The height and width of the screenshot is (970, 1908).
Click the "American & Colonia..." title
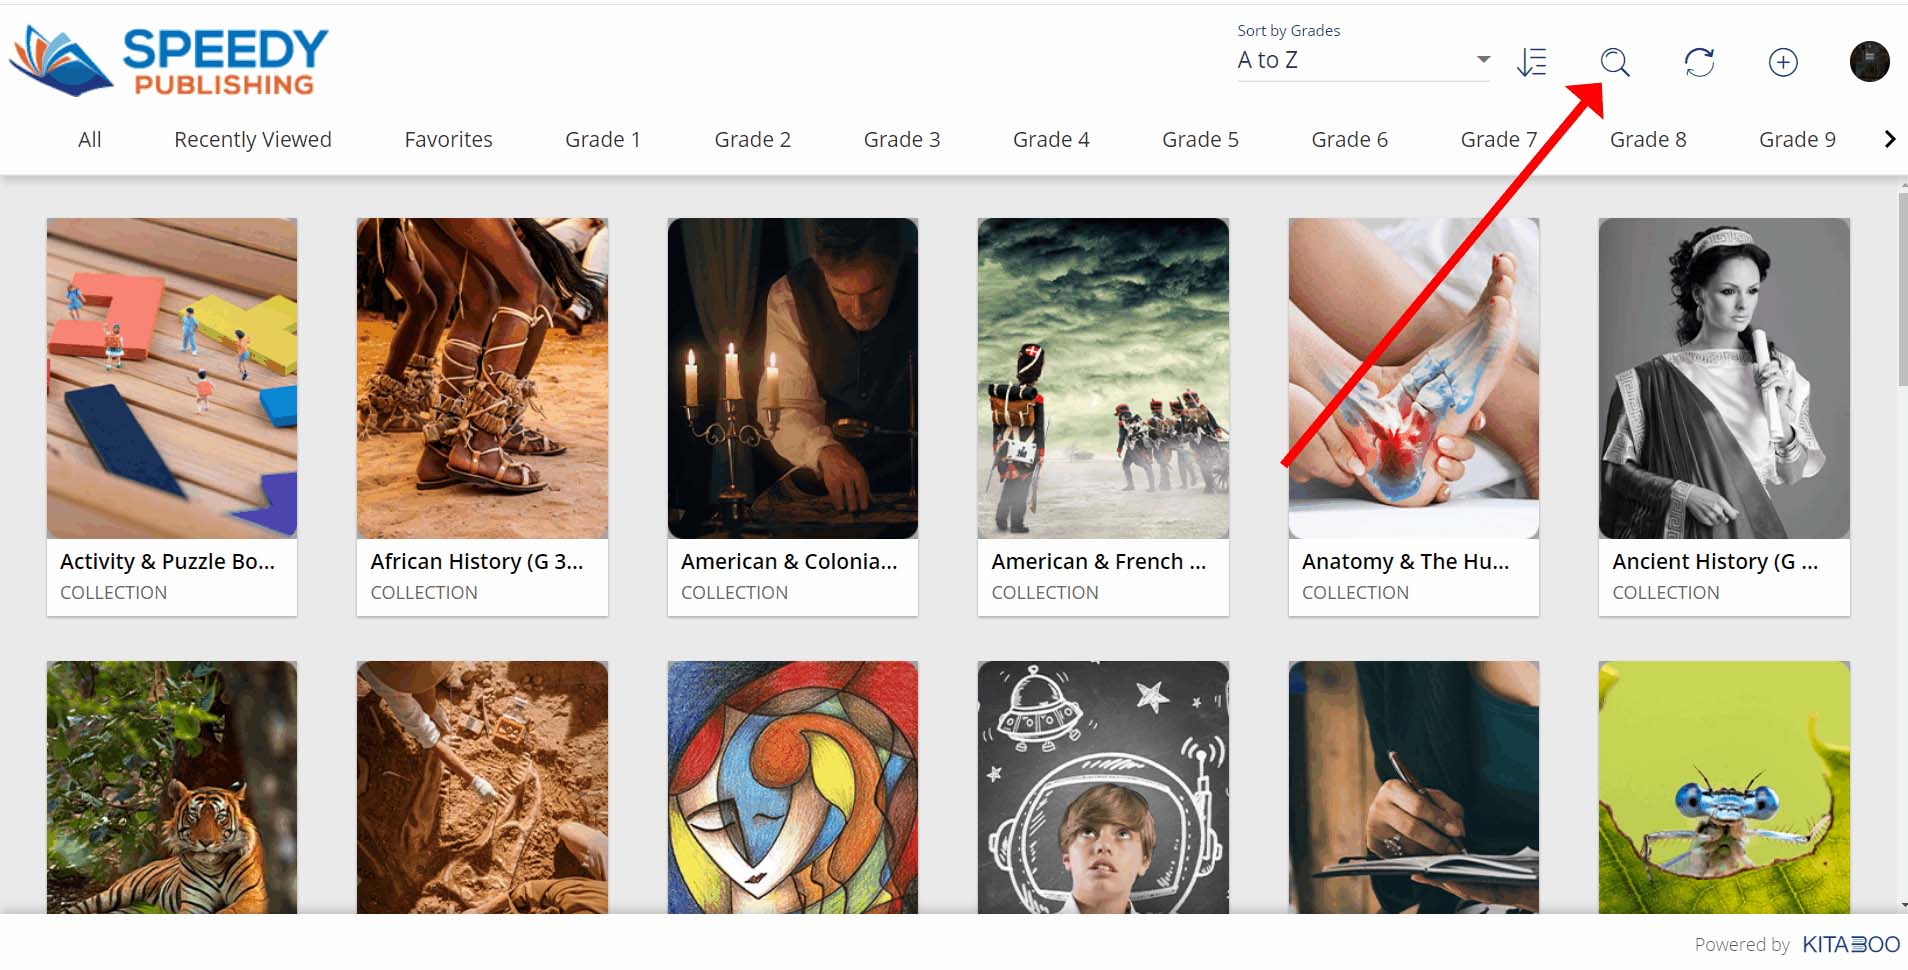click(789, 562)
